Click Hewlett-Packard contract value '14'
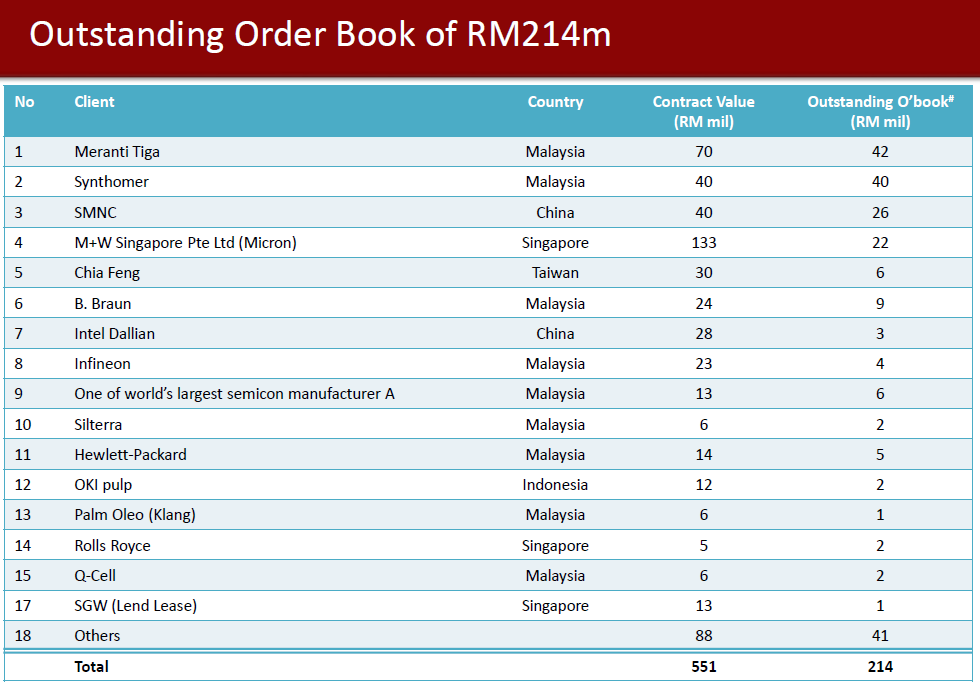This screenshot has height=690, width=980. pyautogui.click(x=704, y=454)
